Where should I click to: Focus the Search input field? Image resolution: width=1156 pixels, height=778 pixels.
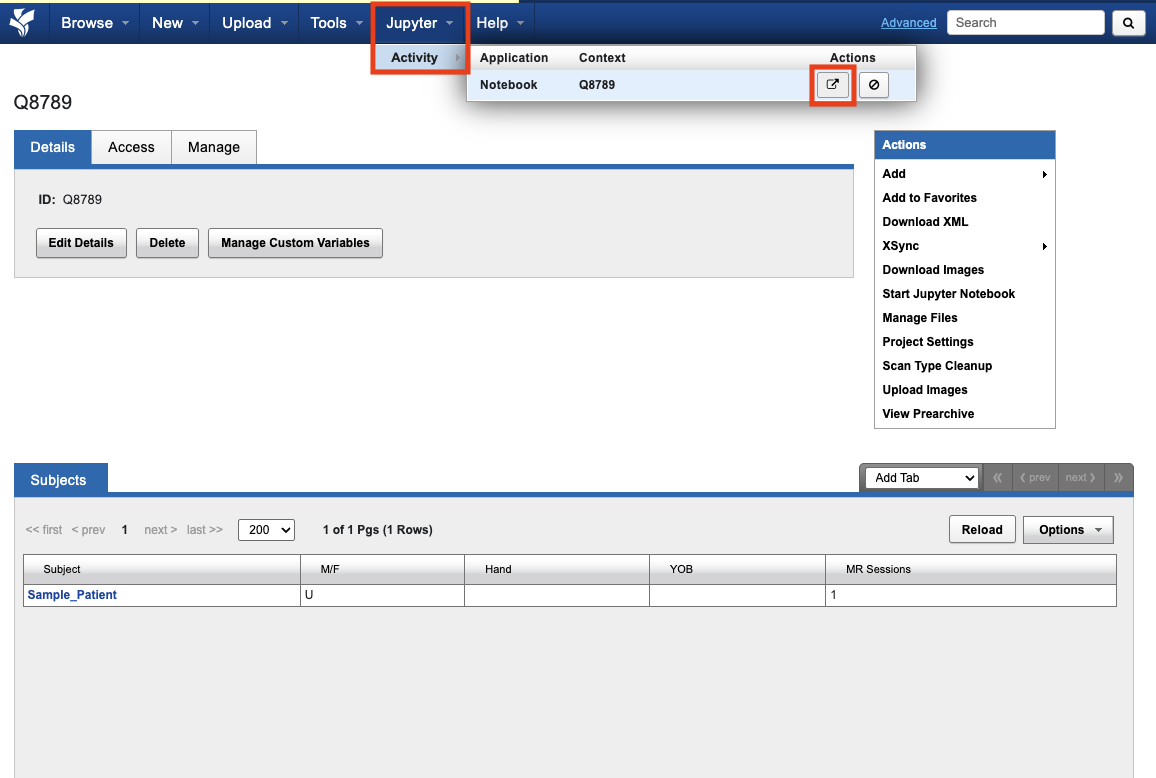coord(1025,23)
